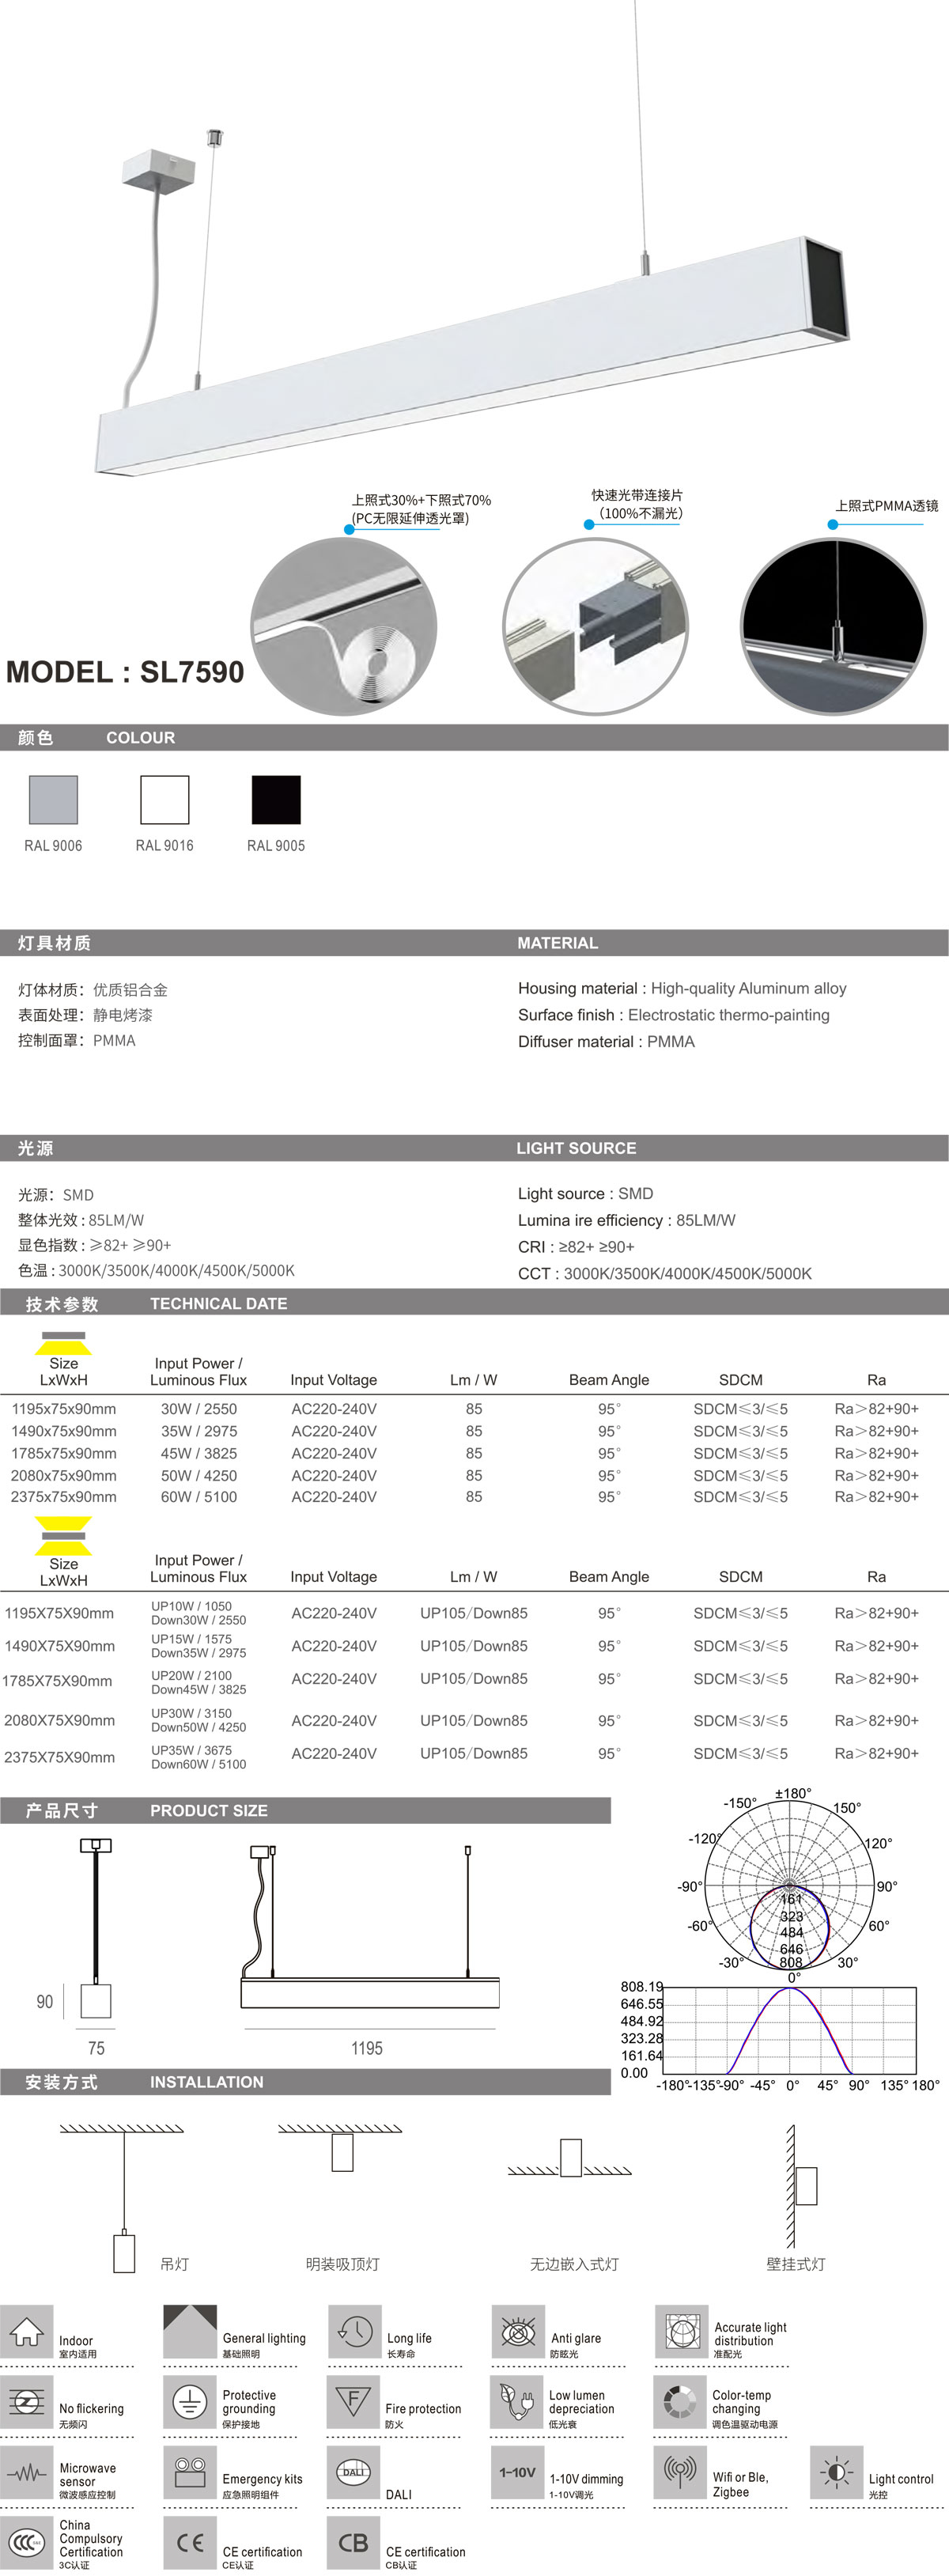Select the Wifi or Ble Zigbee icon
This screenshot has height=2576, width=949.
coord(681,2473)
